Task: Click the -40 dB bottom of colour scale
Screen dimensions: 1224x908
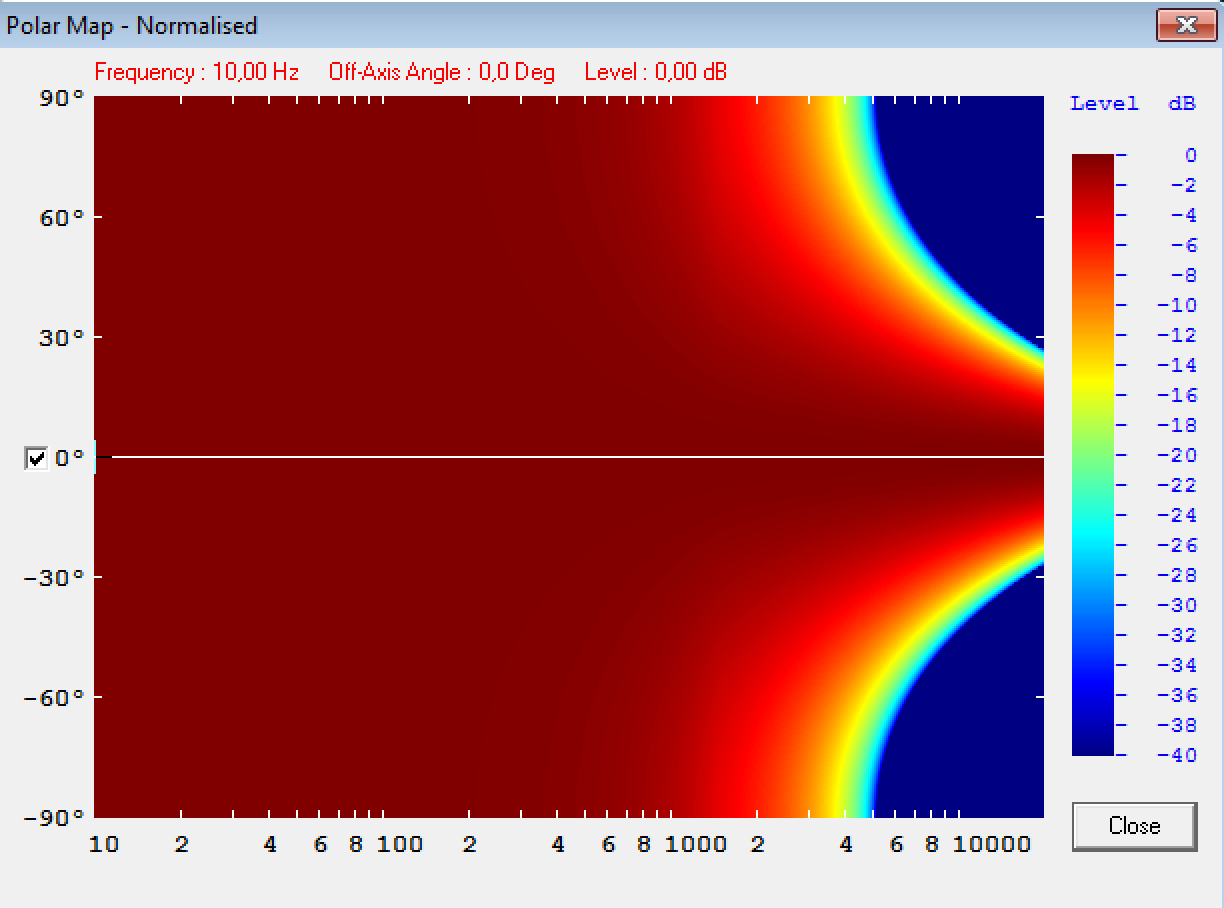Action: pyautogui.click(x=1092, y=752)
